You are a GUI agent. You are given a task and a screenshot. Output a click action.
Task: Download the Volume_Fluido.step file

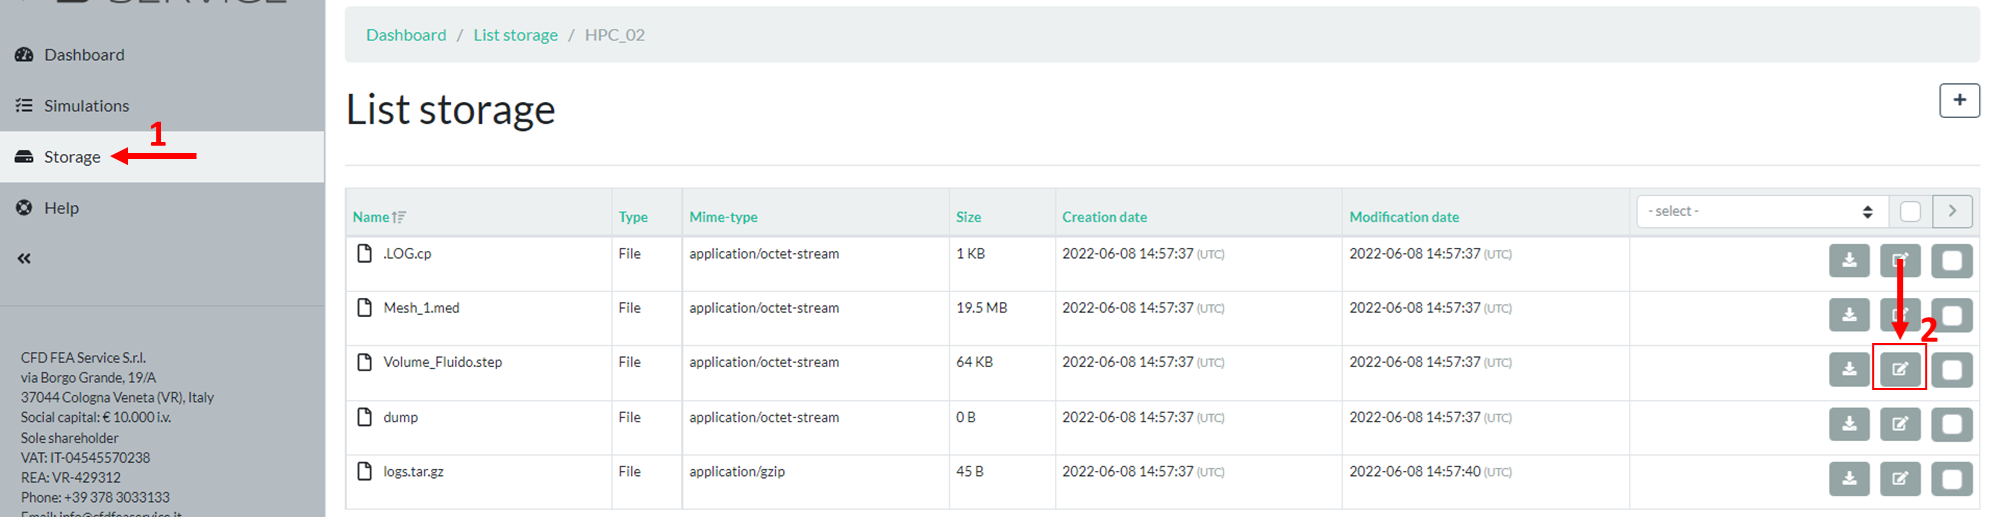click(x=1849, y=370)
